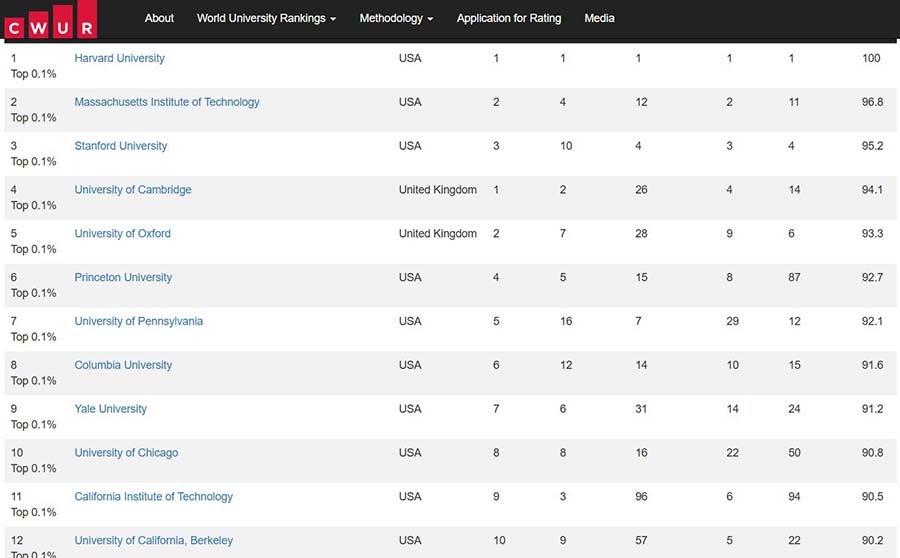Open University of California, Berkeley link
The image size is (900, 558).
pyautogui.click(x=153, y=541)
